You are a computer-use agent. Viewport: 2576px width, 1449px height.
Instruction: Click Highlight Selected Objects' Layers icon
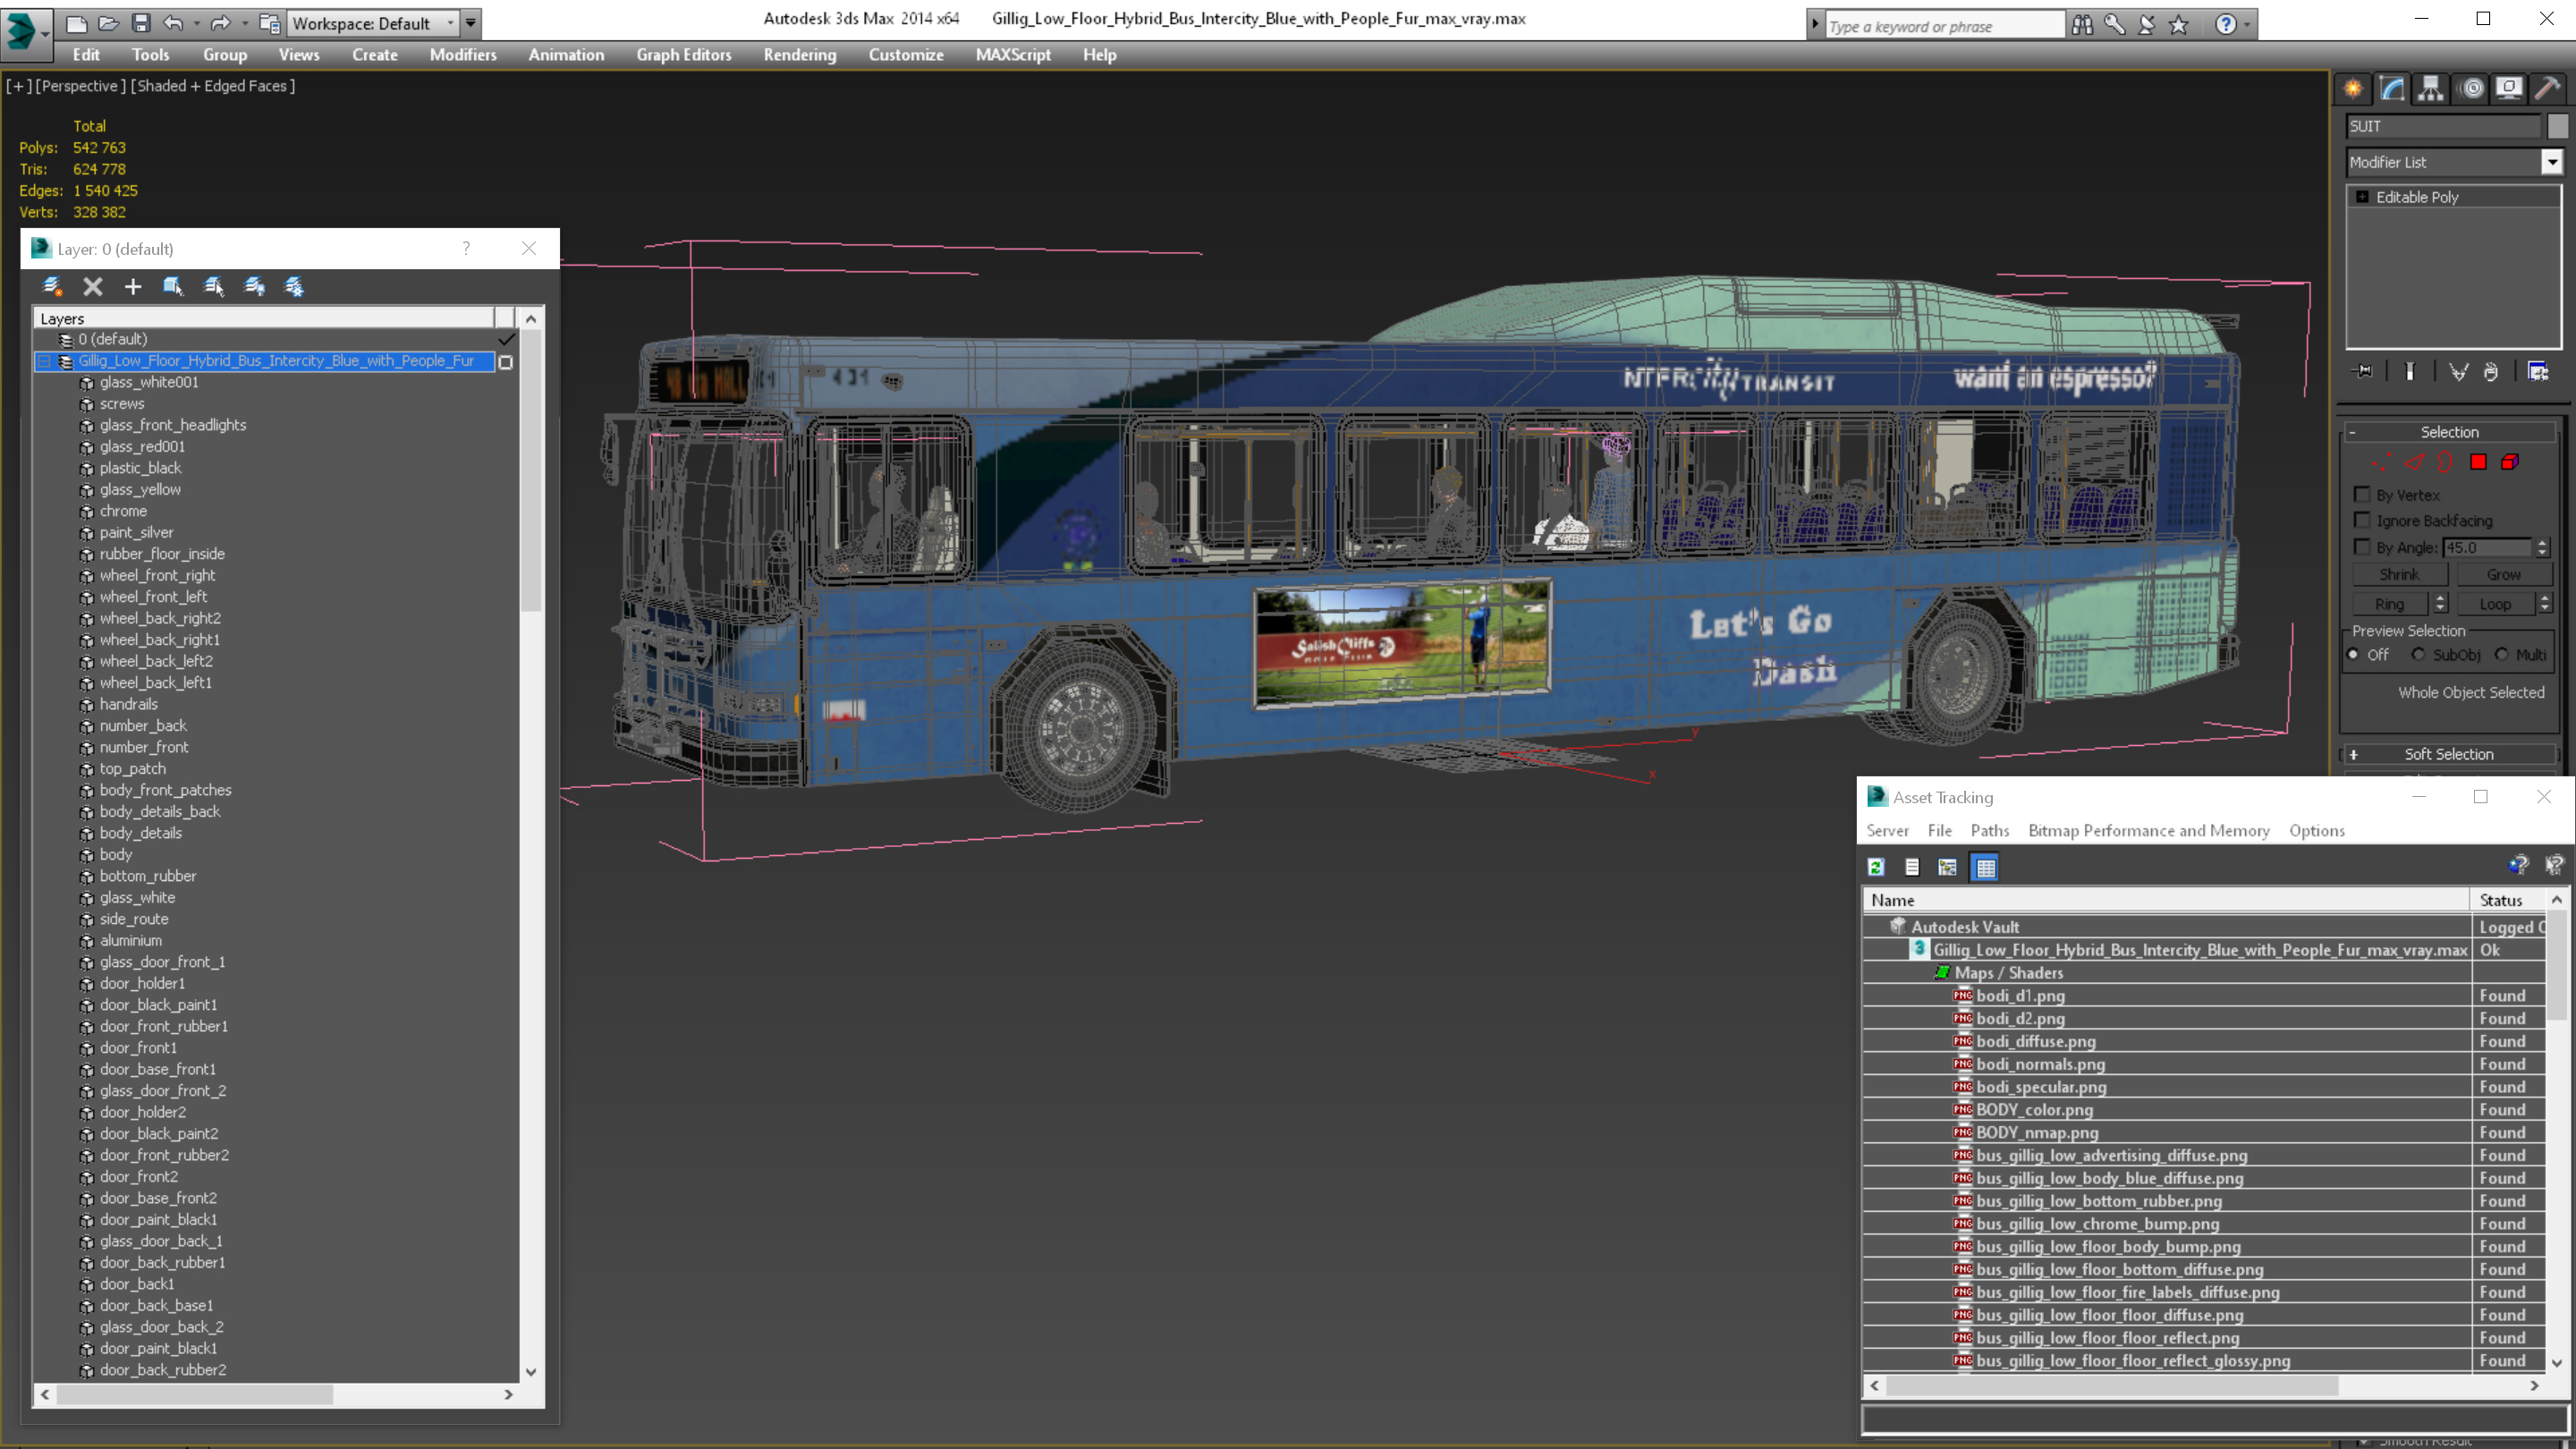[214, 287]
